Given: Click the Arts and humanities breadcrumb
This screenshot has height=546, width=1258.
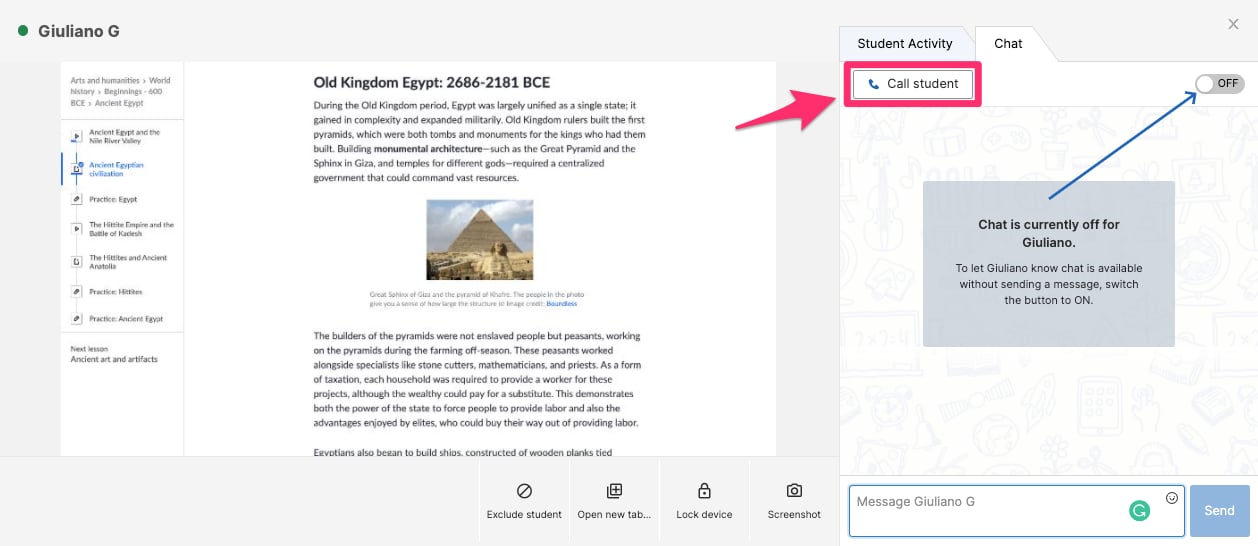Looking at the screenshot, I should (x=106, y=80).
